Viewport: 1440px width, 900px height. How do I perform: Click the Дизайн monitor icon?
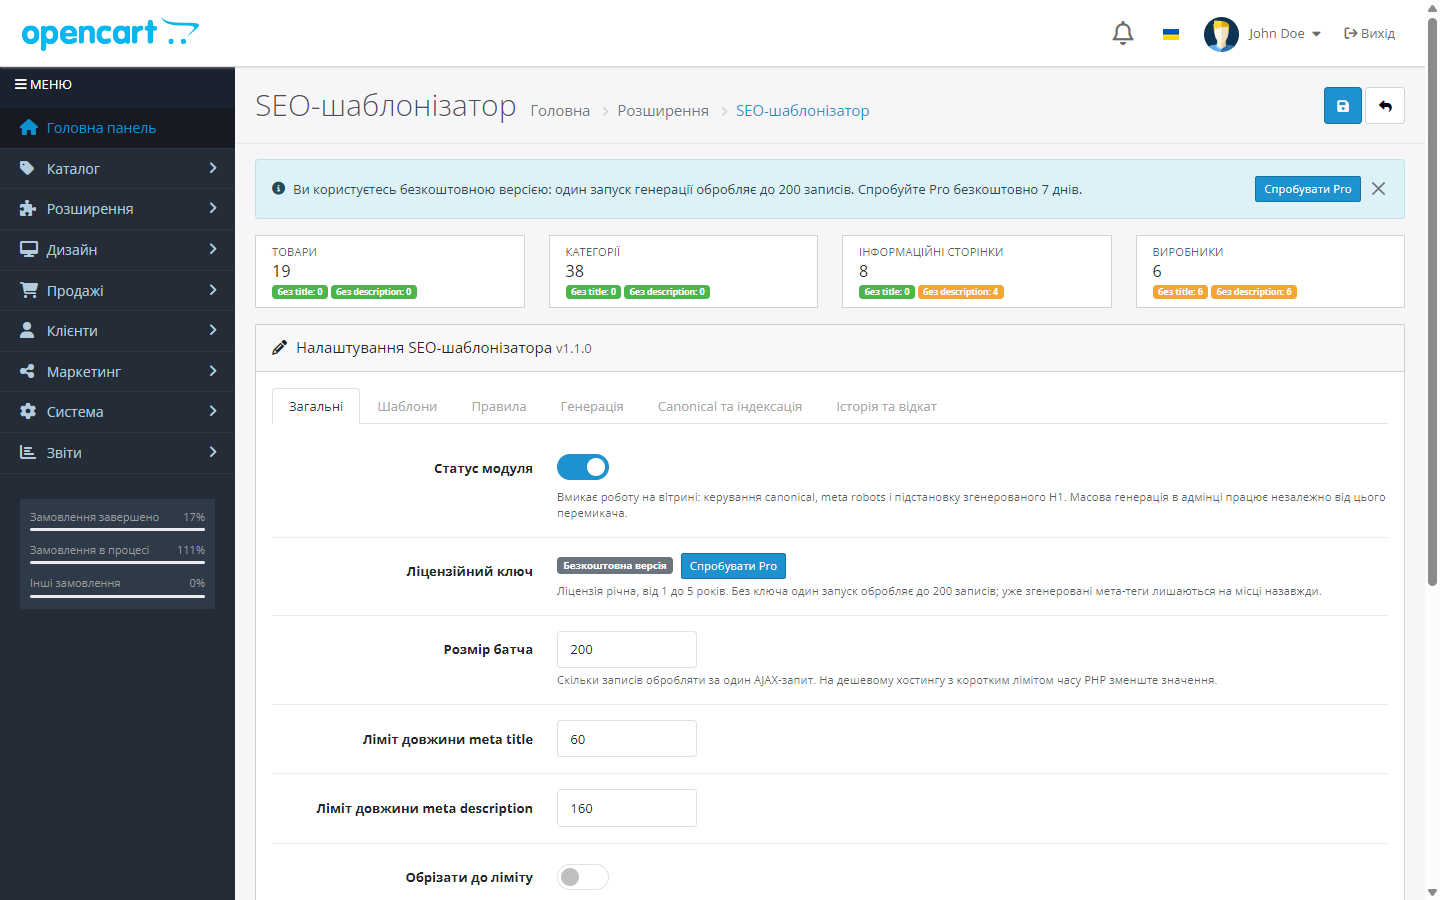point(29,250)
